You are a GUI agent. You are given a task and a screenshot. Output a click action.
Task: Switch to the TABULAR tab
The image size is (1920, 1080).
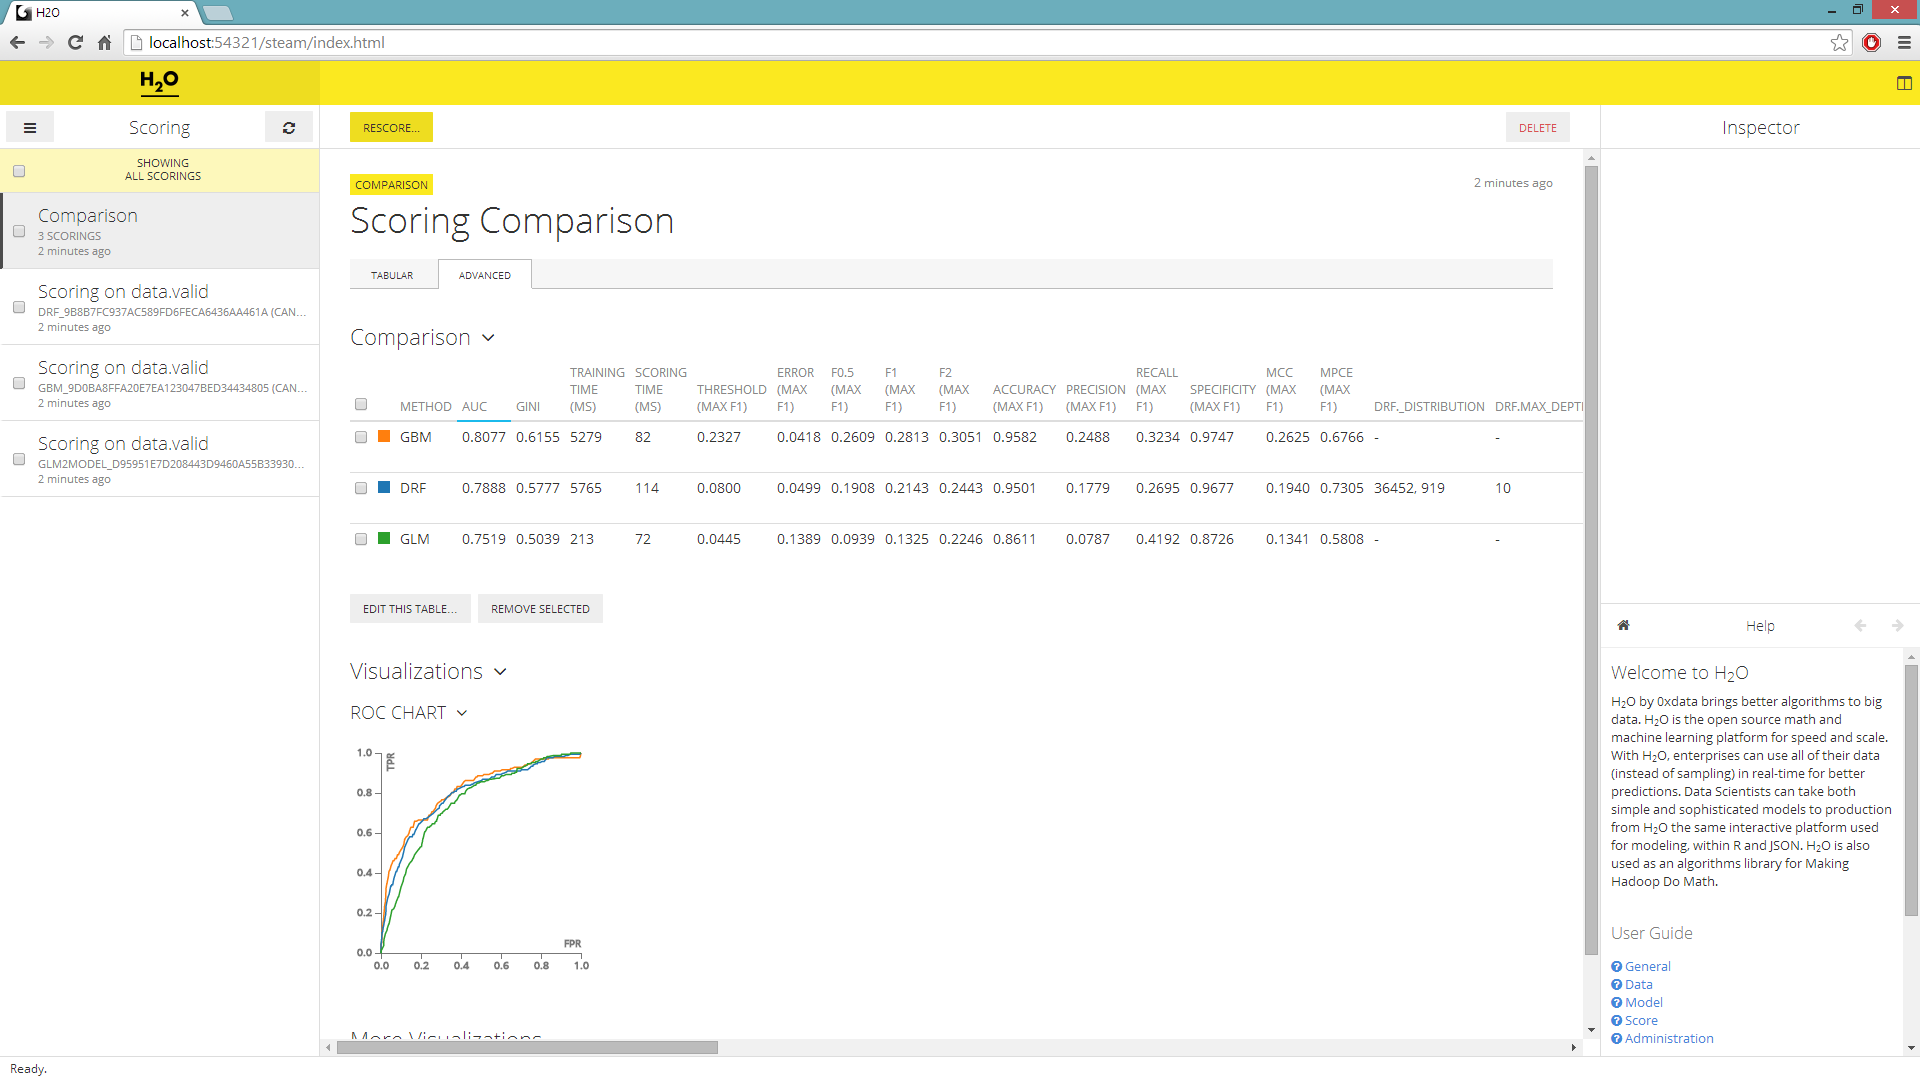coord(392,274)
